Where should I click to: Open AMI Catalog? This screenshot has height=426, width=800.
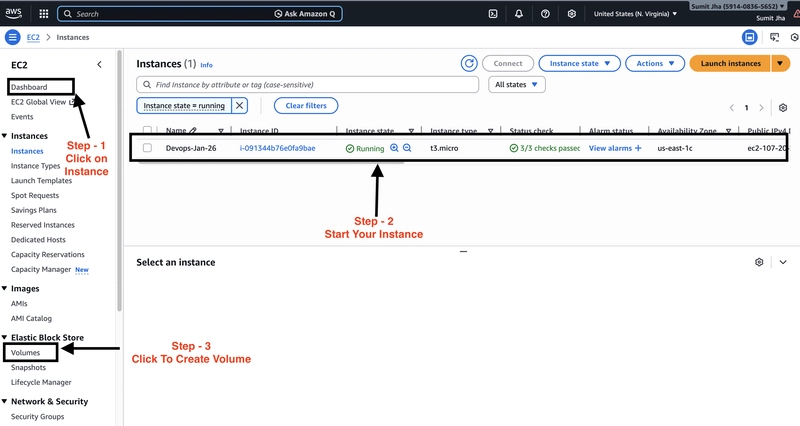click(31, 318)
